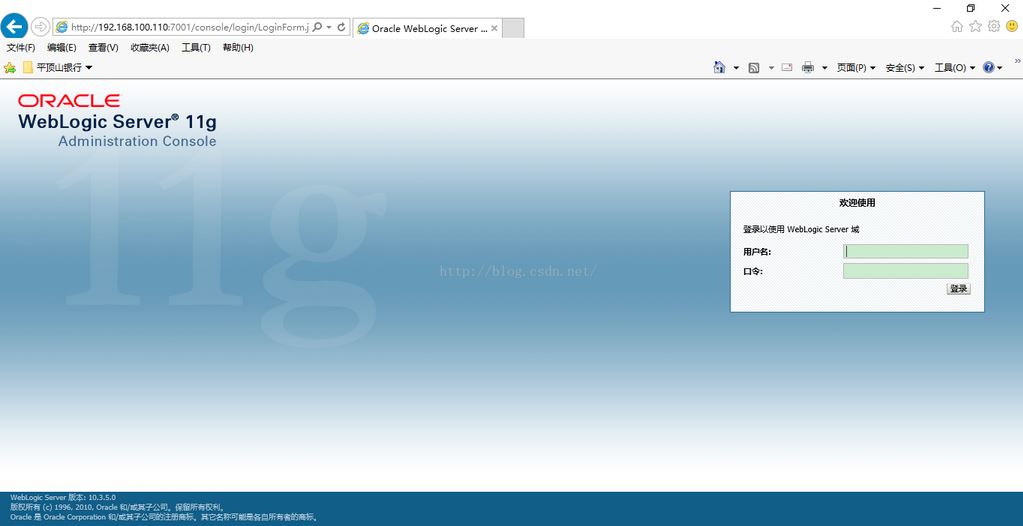Open the 文件(F) menu

(21, 48)
